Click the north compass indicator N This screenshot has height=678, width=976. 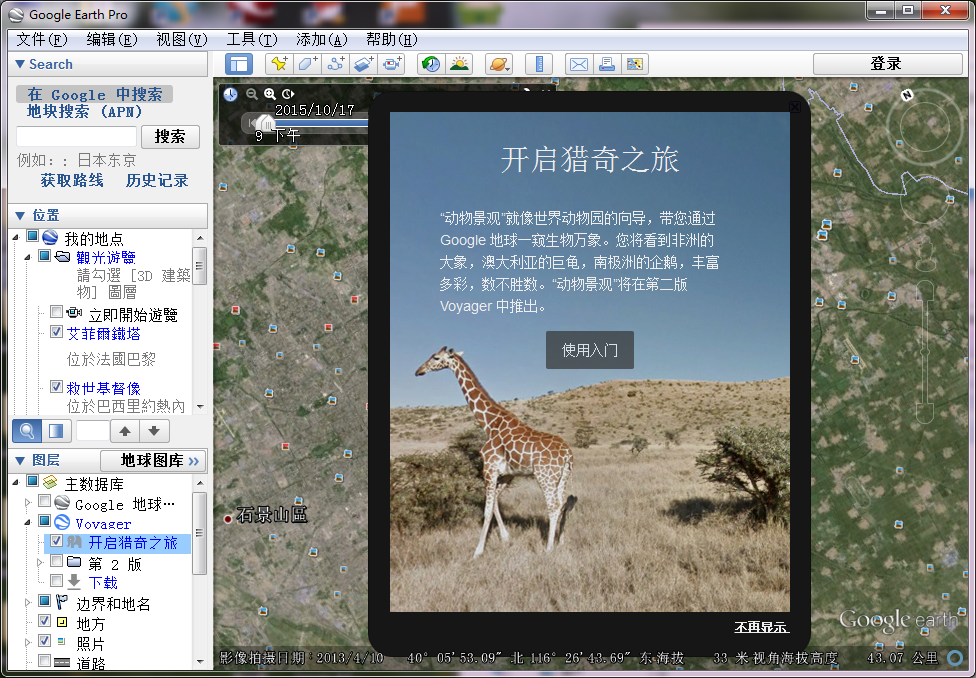907,95
